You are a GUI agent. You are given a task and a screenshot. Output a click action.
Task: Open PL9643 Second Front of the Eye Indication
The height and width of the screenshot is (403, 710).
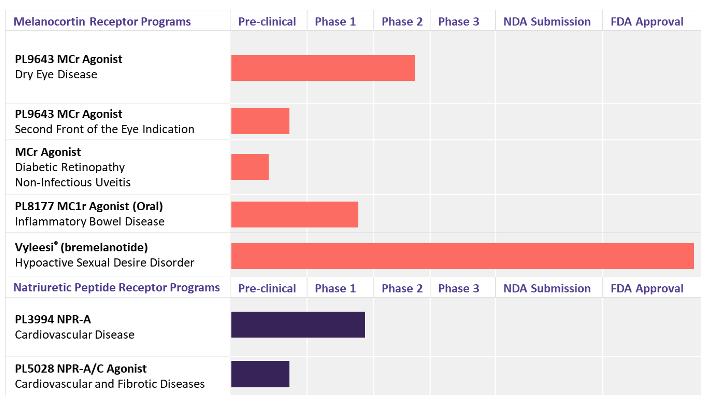click(104, 121)
